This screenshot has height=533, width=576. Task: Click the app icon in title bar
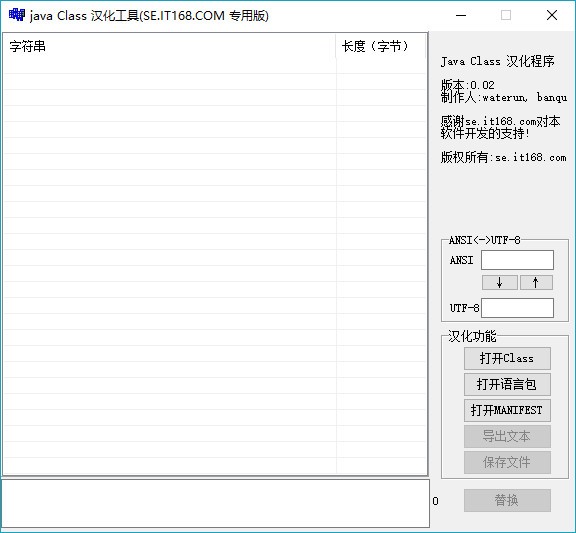coord(17,15)
